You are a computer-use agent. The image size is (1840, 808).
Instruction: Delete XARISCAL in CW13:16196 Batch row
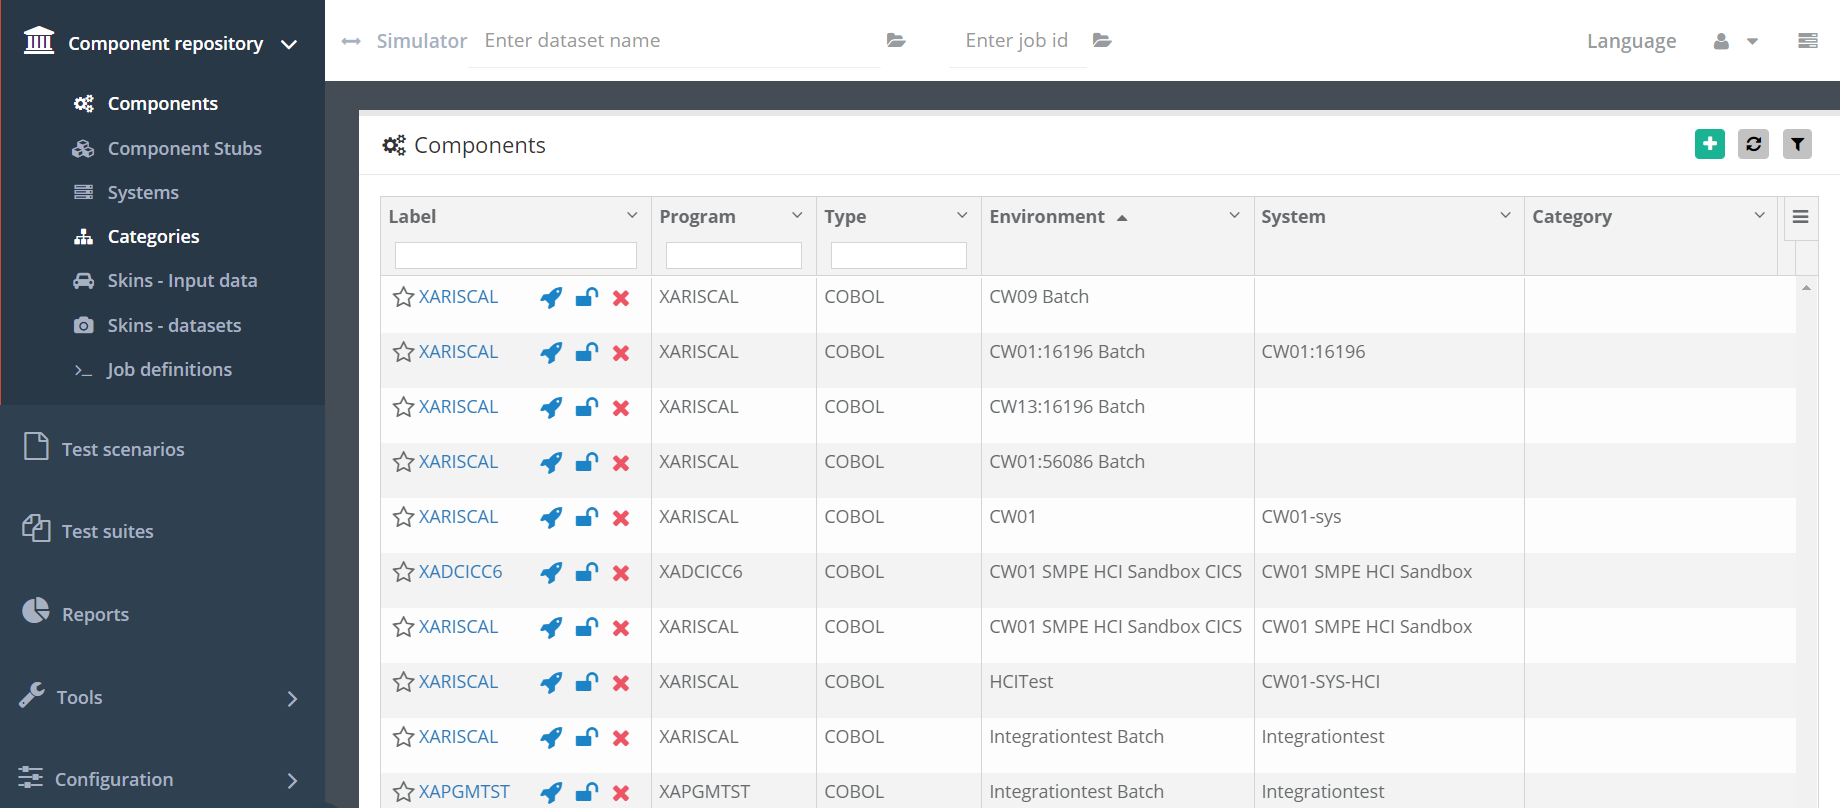[x=621, y=408]
